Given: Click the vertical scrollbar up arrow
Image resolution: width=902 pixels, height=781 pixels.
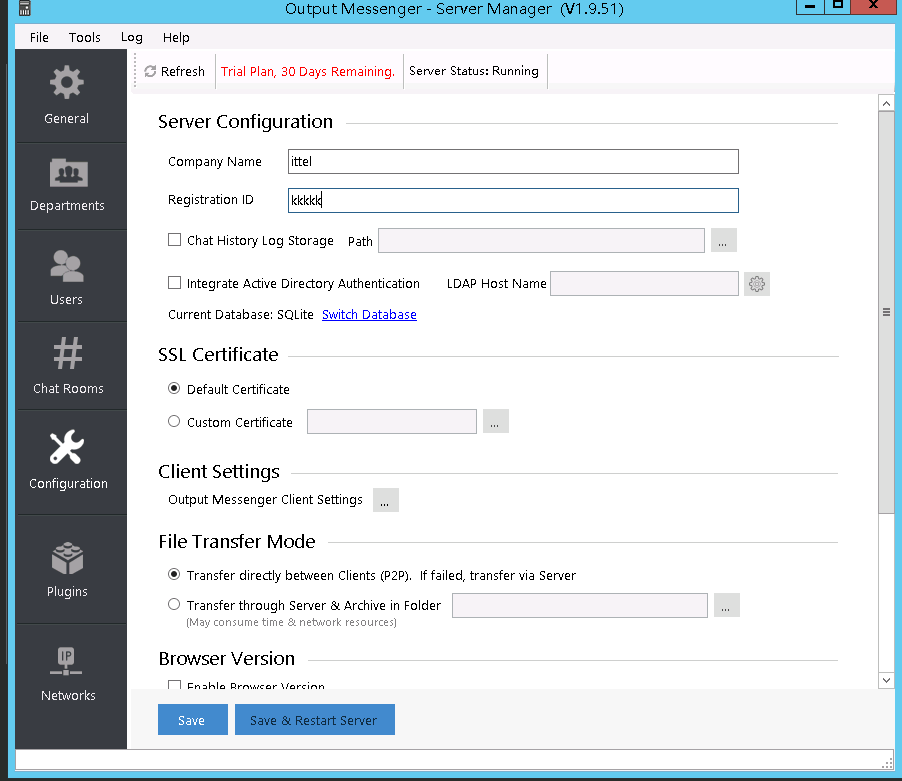Looking at the screenshot, I should (886, 104).
